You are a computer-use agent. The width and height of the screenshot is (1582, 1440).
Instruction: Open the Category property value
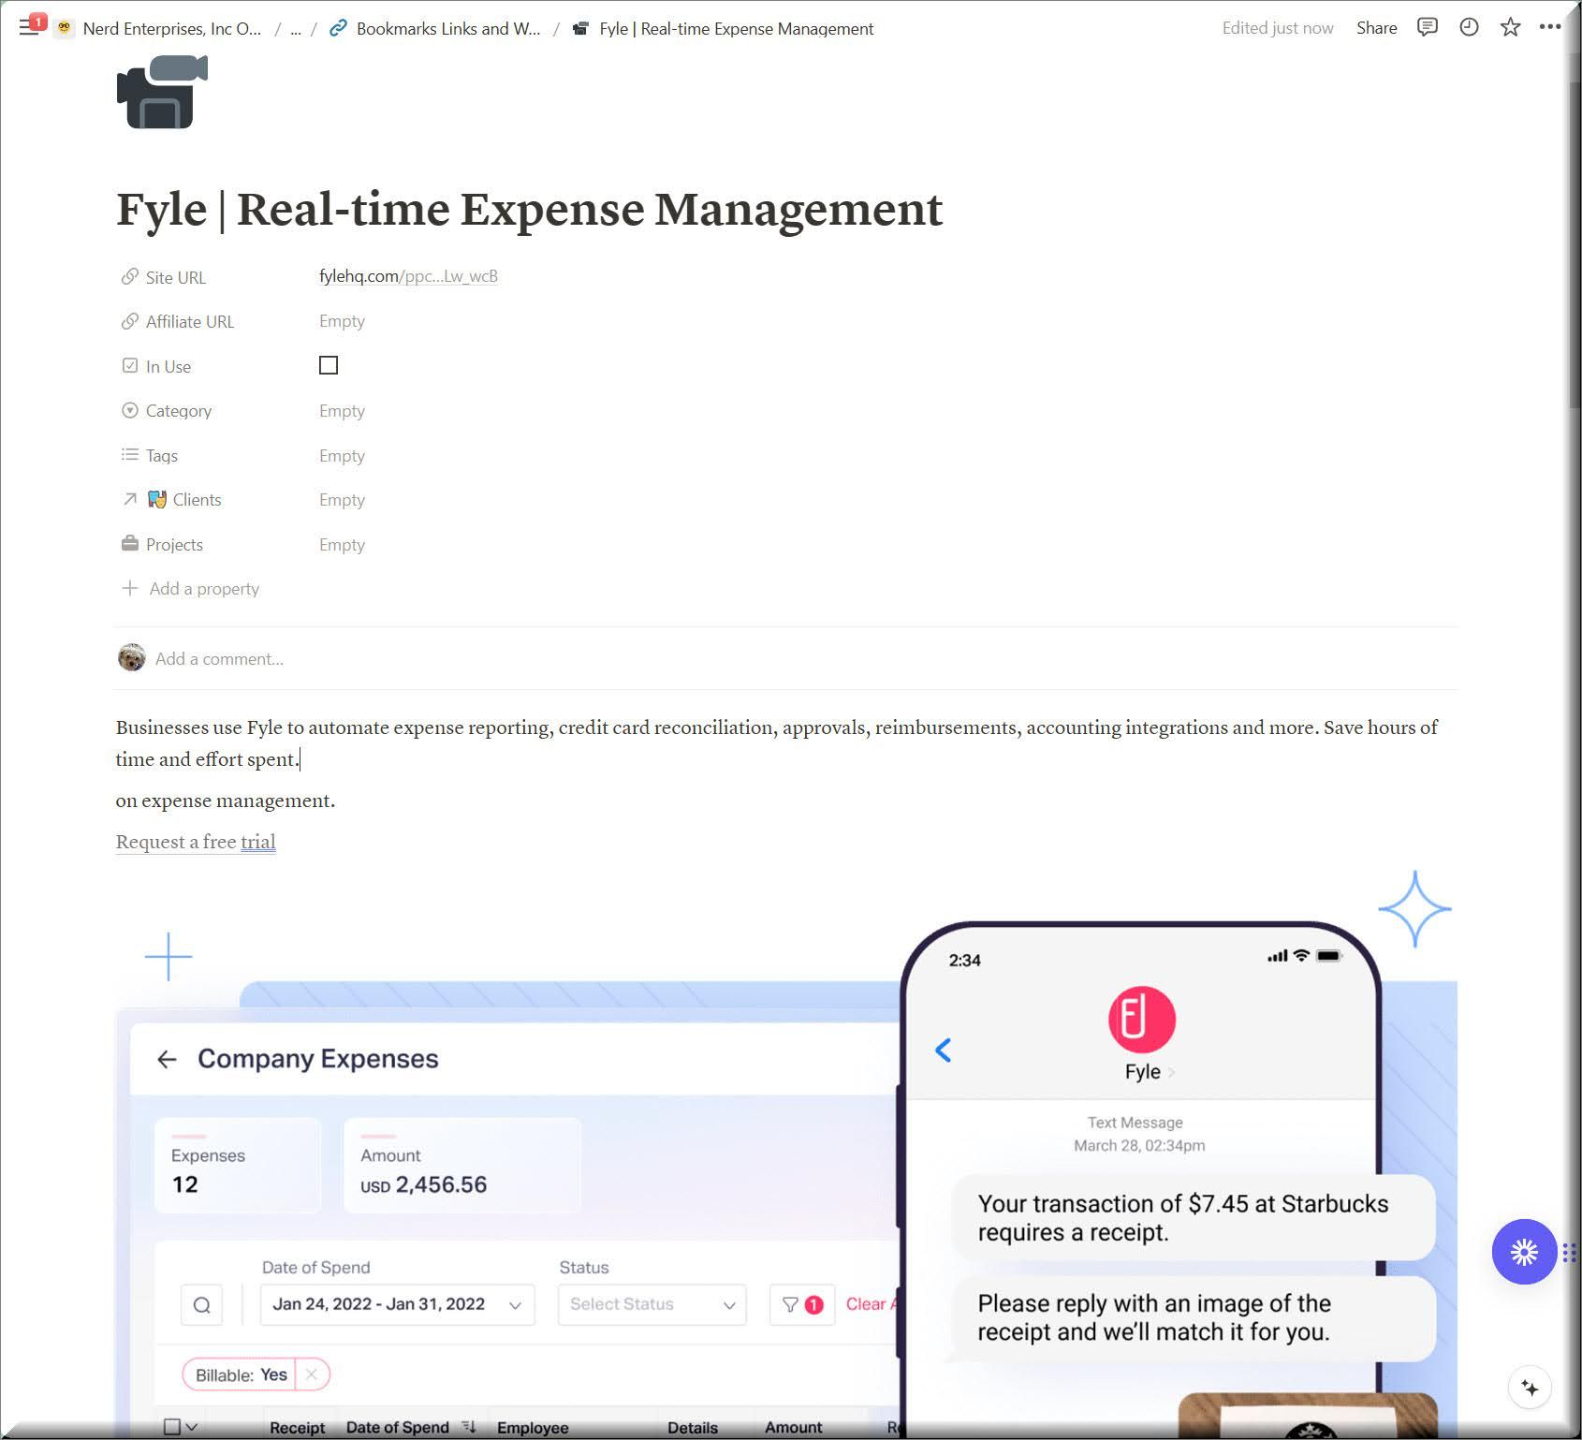[342, 411]
